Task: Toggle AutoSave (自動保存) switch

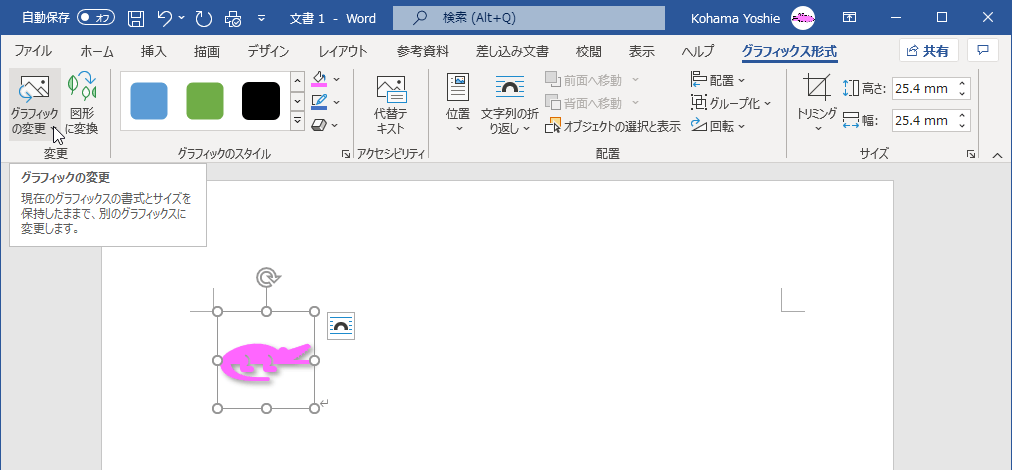Action: tap(96, 17)
